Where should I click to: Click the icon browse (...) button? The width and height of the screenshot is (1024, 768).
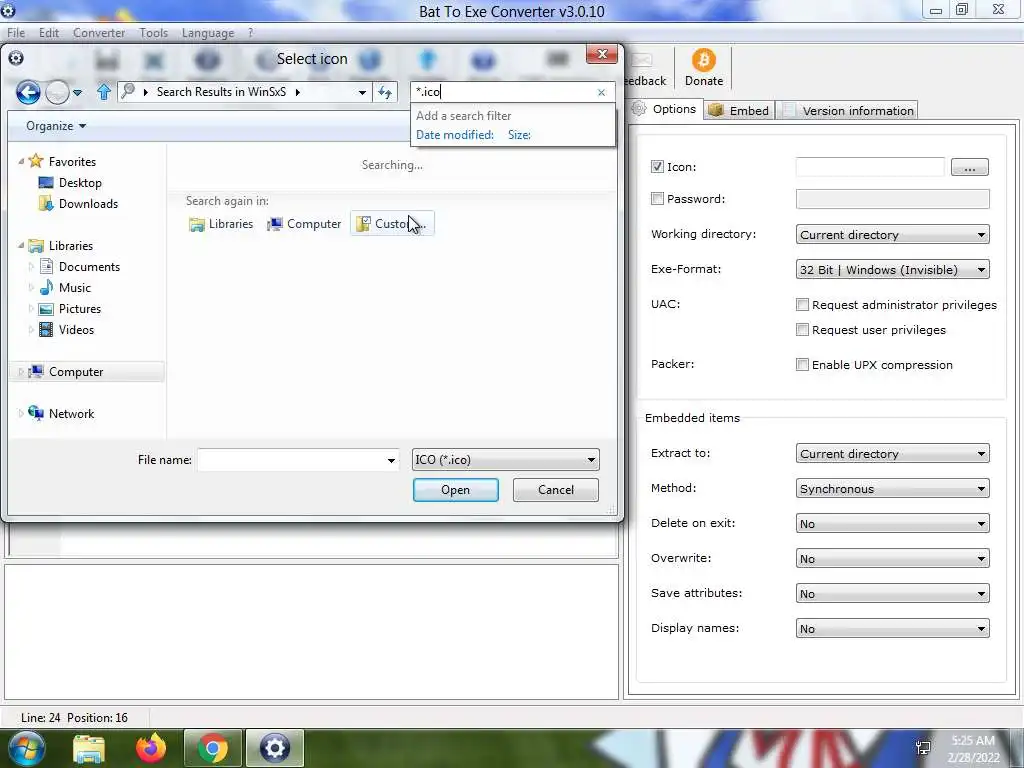tap(970, 167)
